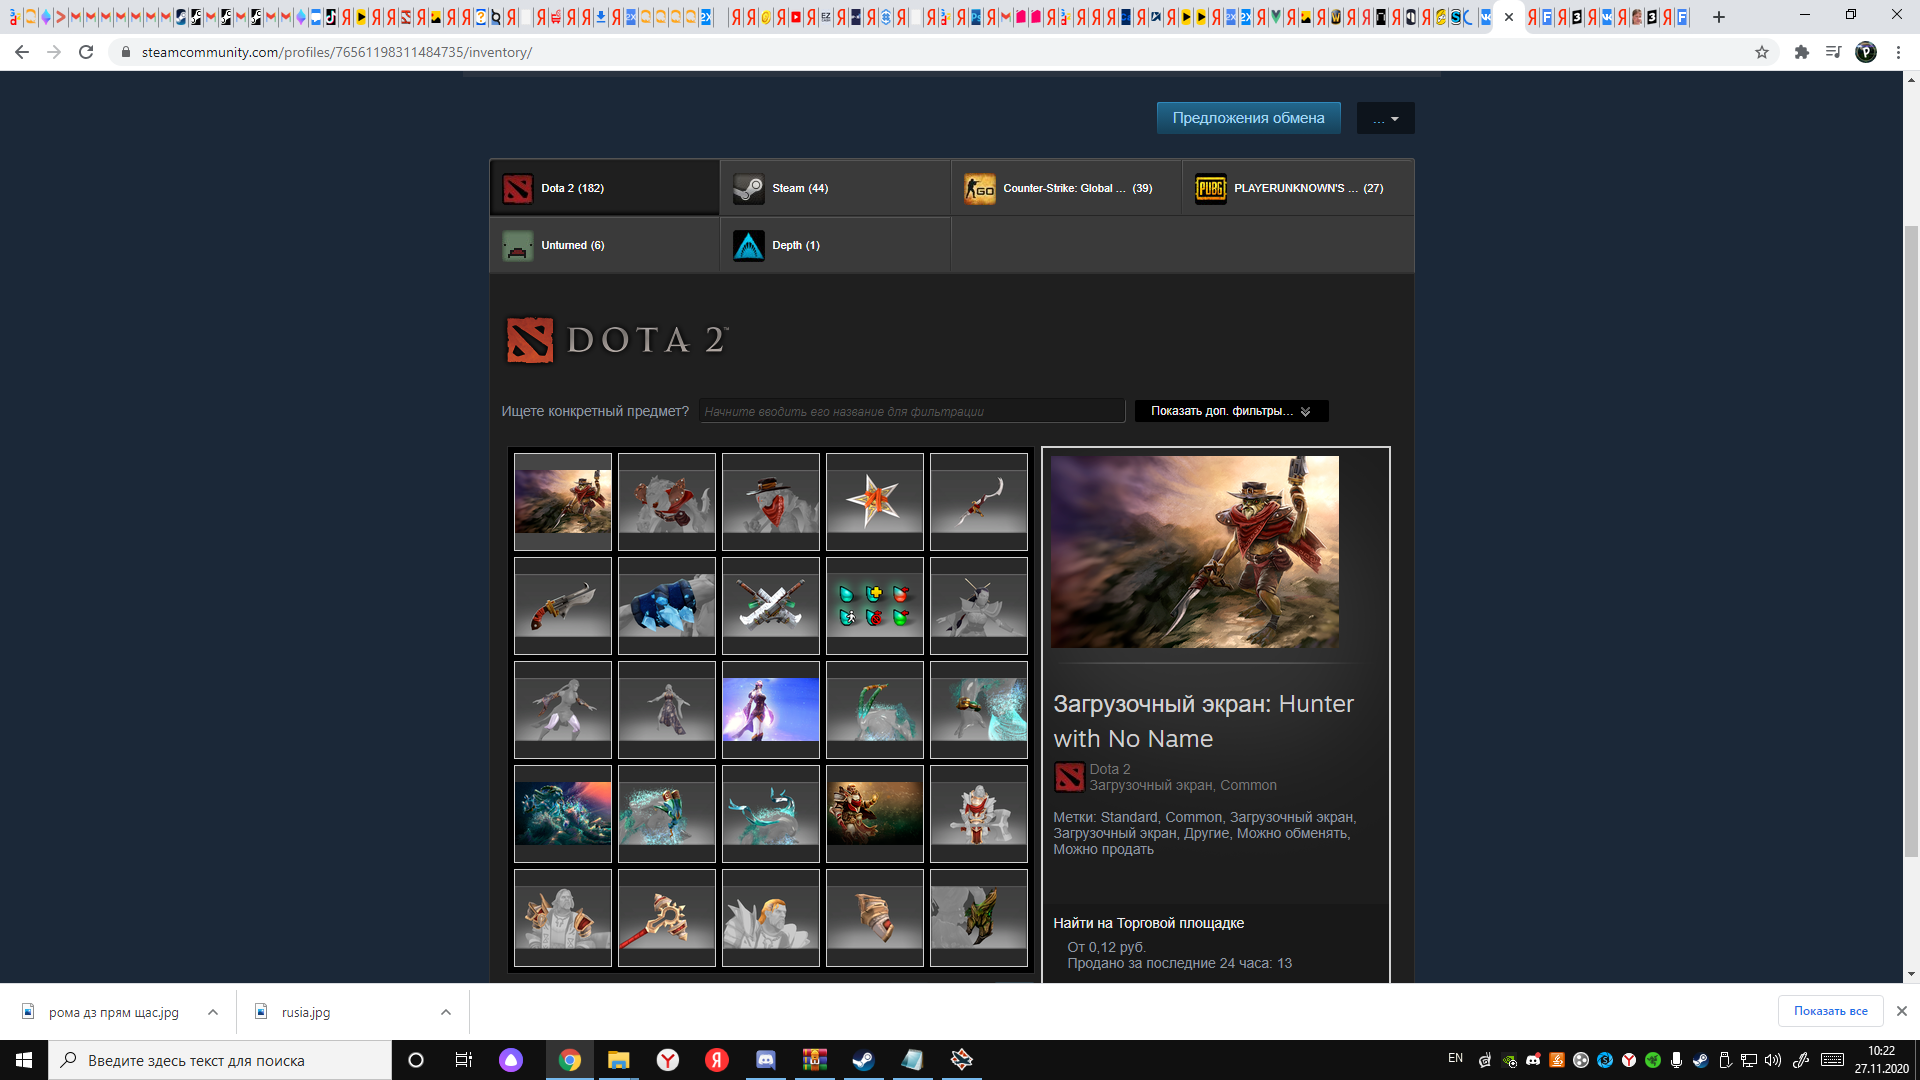Screen dimensions: 1920x1080
Task: Switch to Chrome in the taskbar
Action: pos(570,1060)
